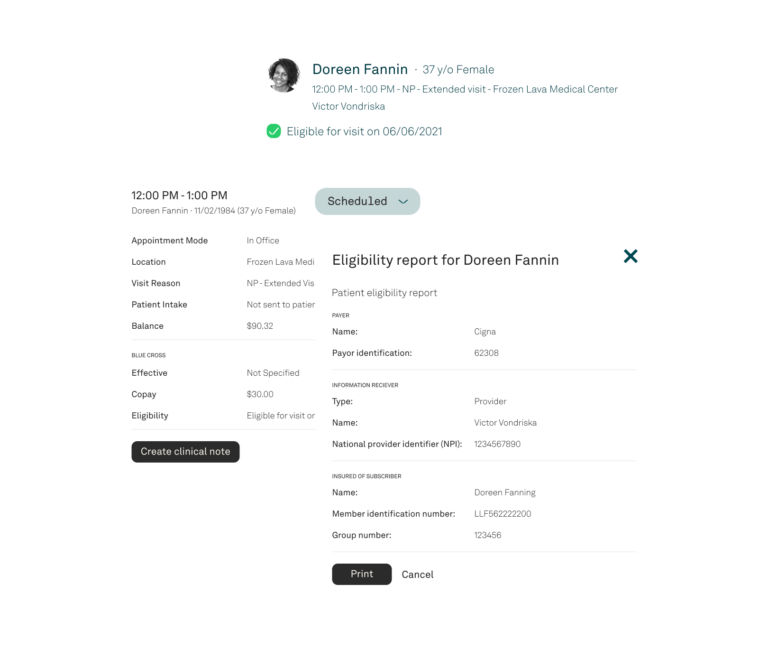Click the Frozen Lava Medi location value

(281, 262)
